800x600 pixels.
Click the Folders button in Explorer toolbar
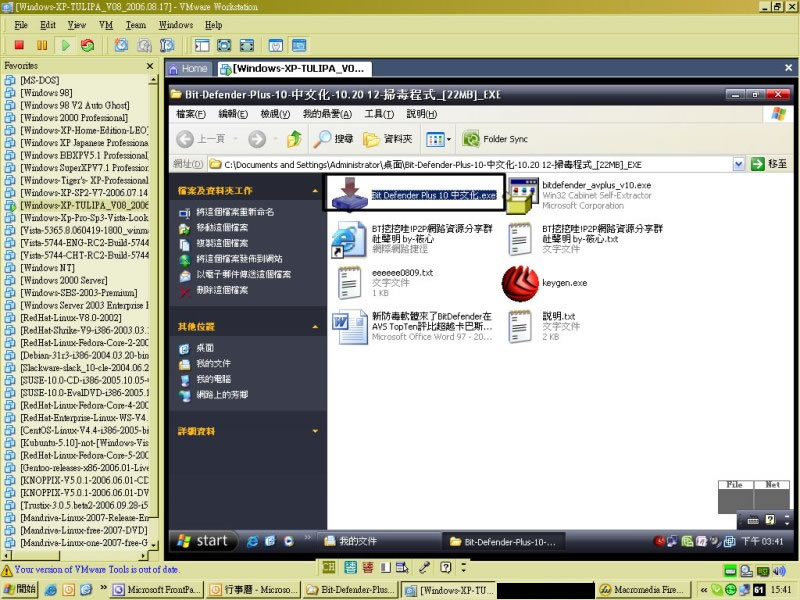(388, 139)
